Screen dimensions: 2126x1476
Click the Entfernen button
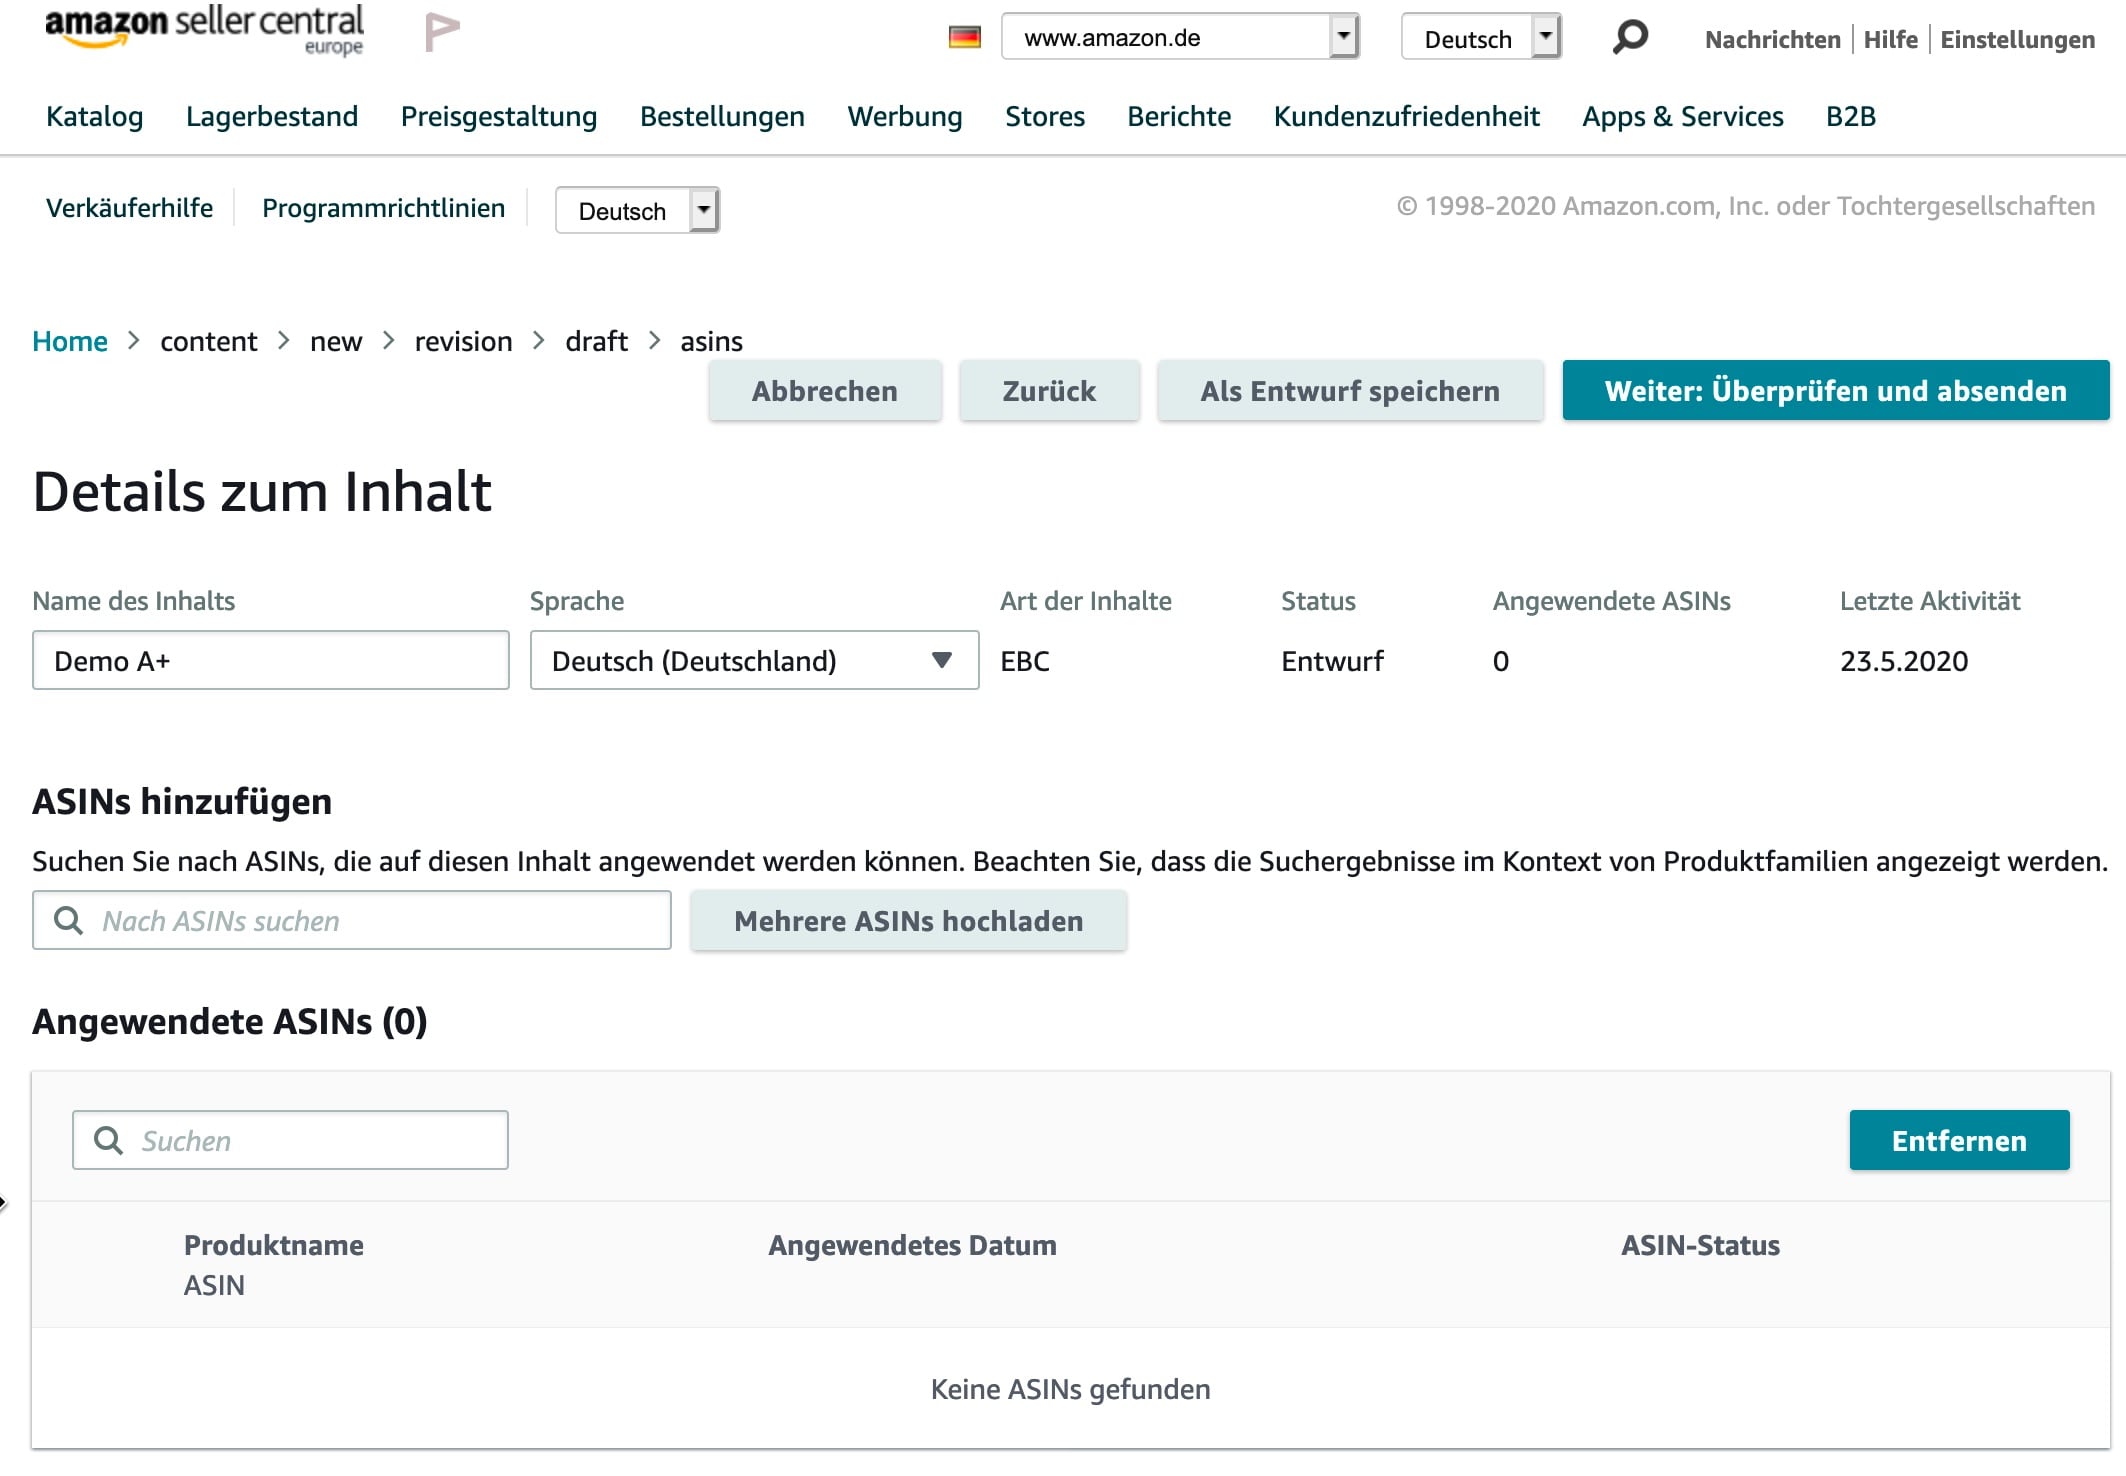point(1959,1140)
